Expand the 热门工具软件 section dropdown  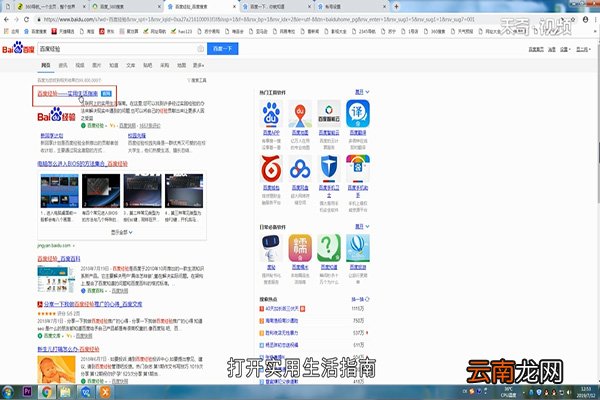click(362, 92)
